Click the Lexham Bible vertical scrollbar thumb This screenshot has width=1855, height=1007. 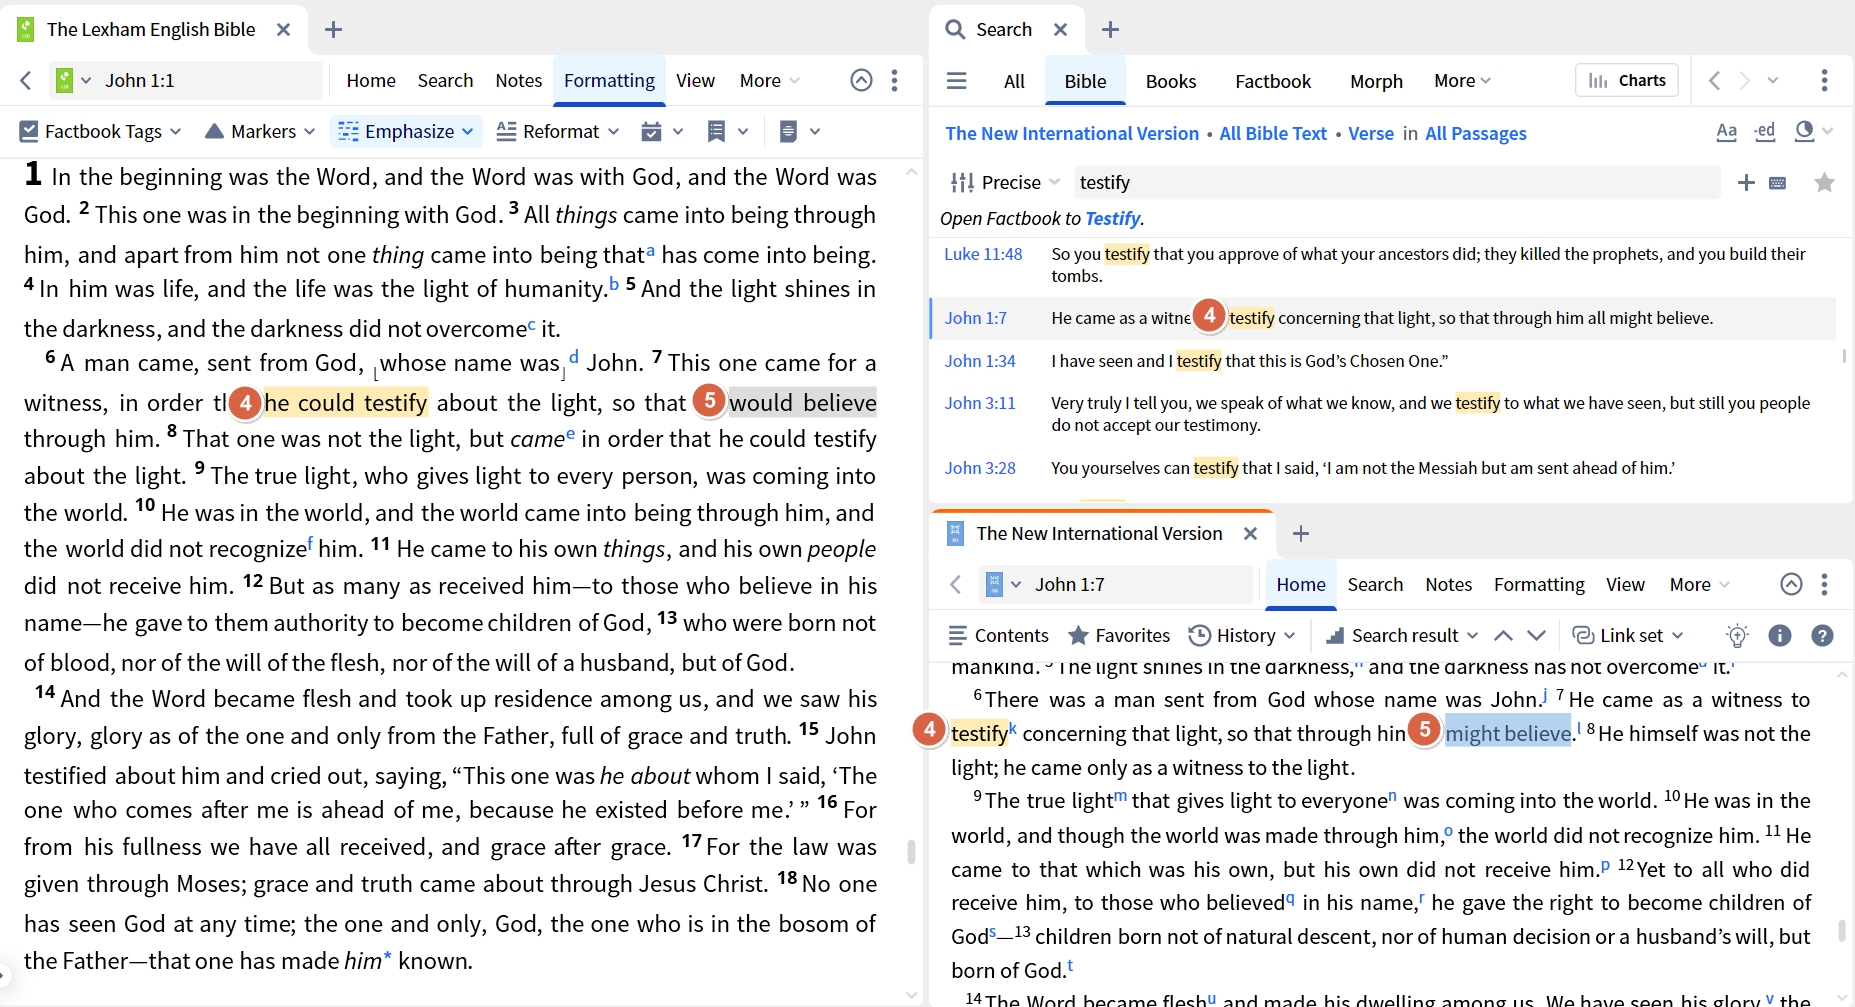[x=911, y=852]
